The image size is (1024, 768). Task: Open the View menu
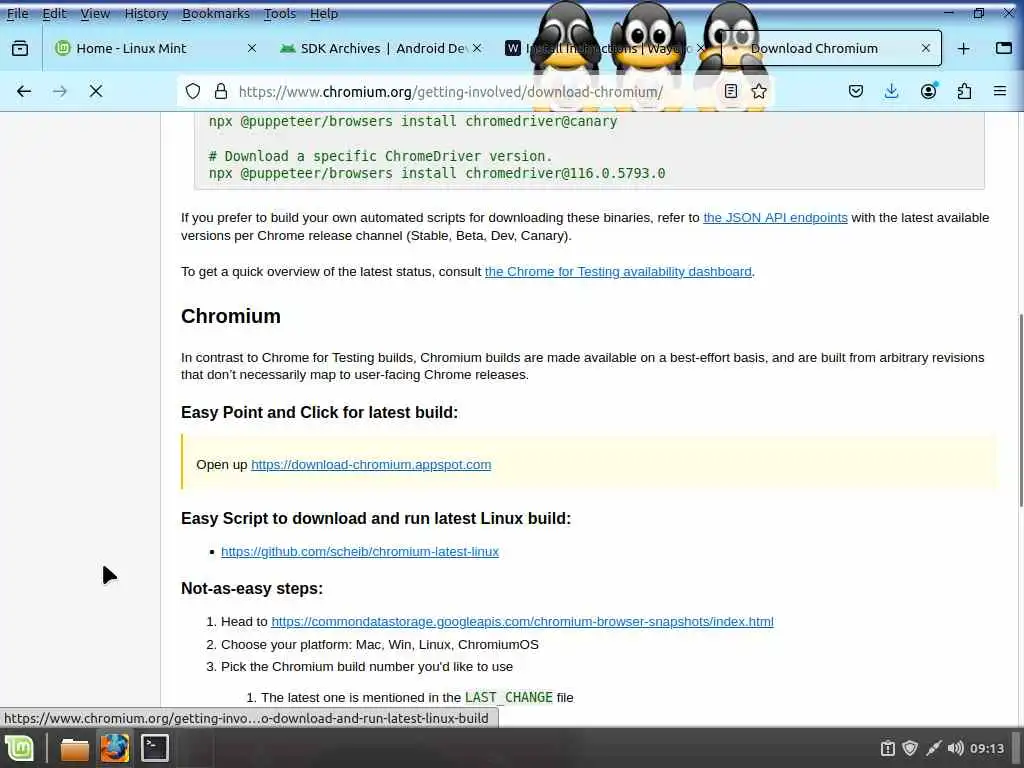pos(95,14)
